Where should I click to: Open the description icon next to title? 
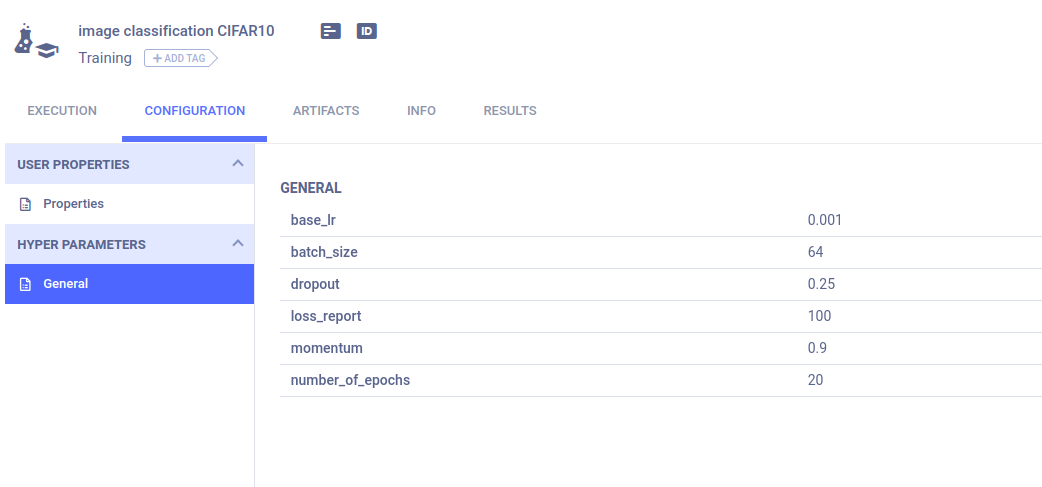click(x=331, y=31)
